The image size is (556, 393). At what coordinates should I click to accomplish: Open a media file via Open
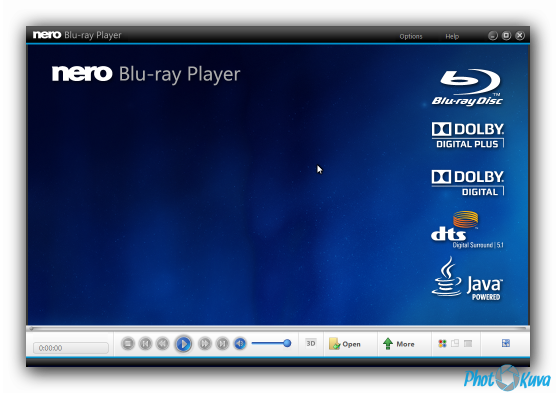coord(345,344)
